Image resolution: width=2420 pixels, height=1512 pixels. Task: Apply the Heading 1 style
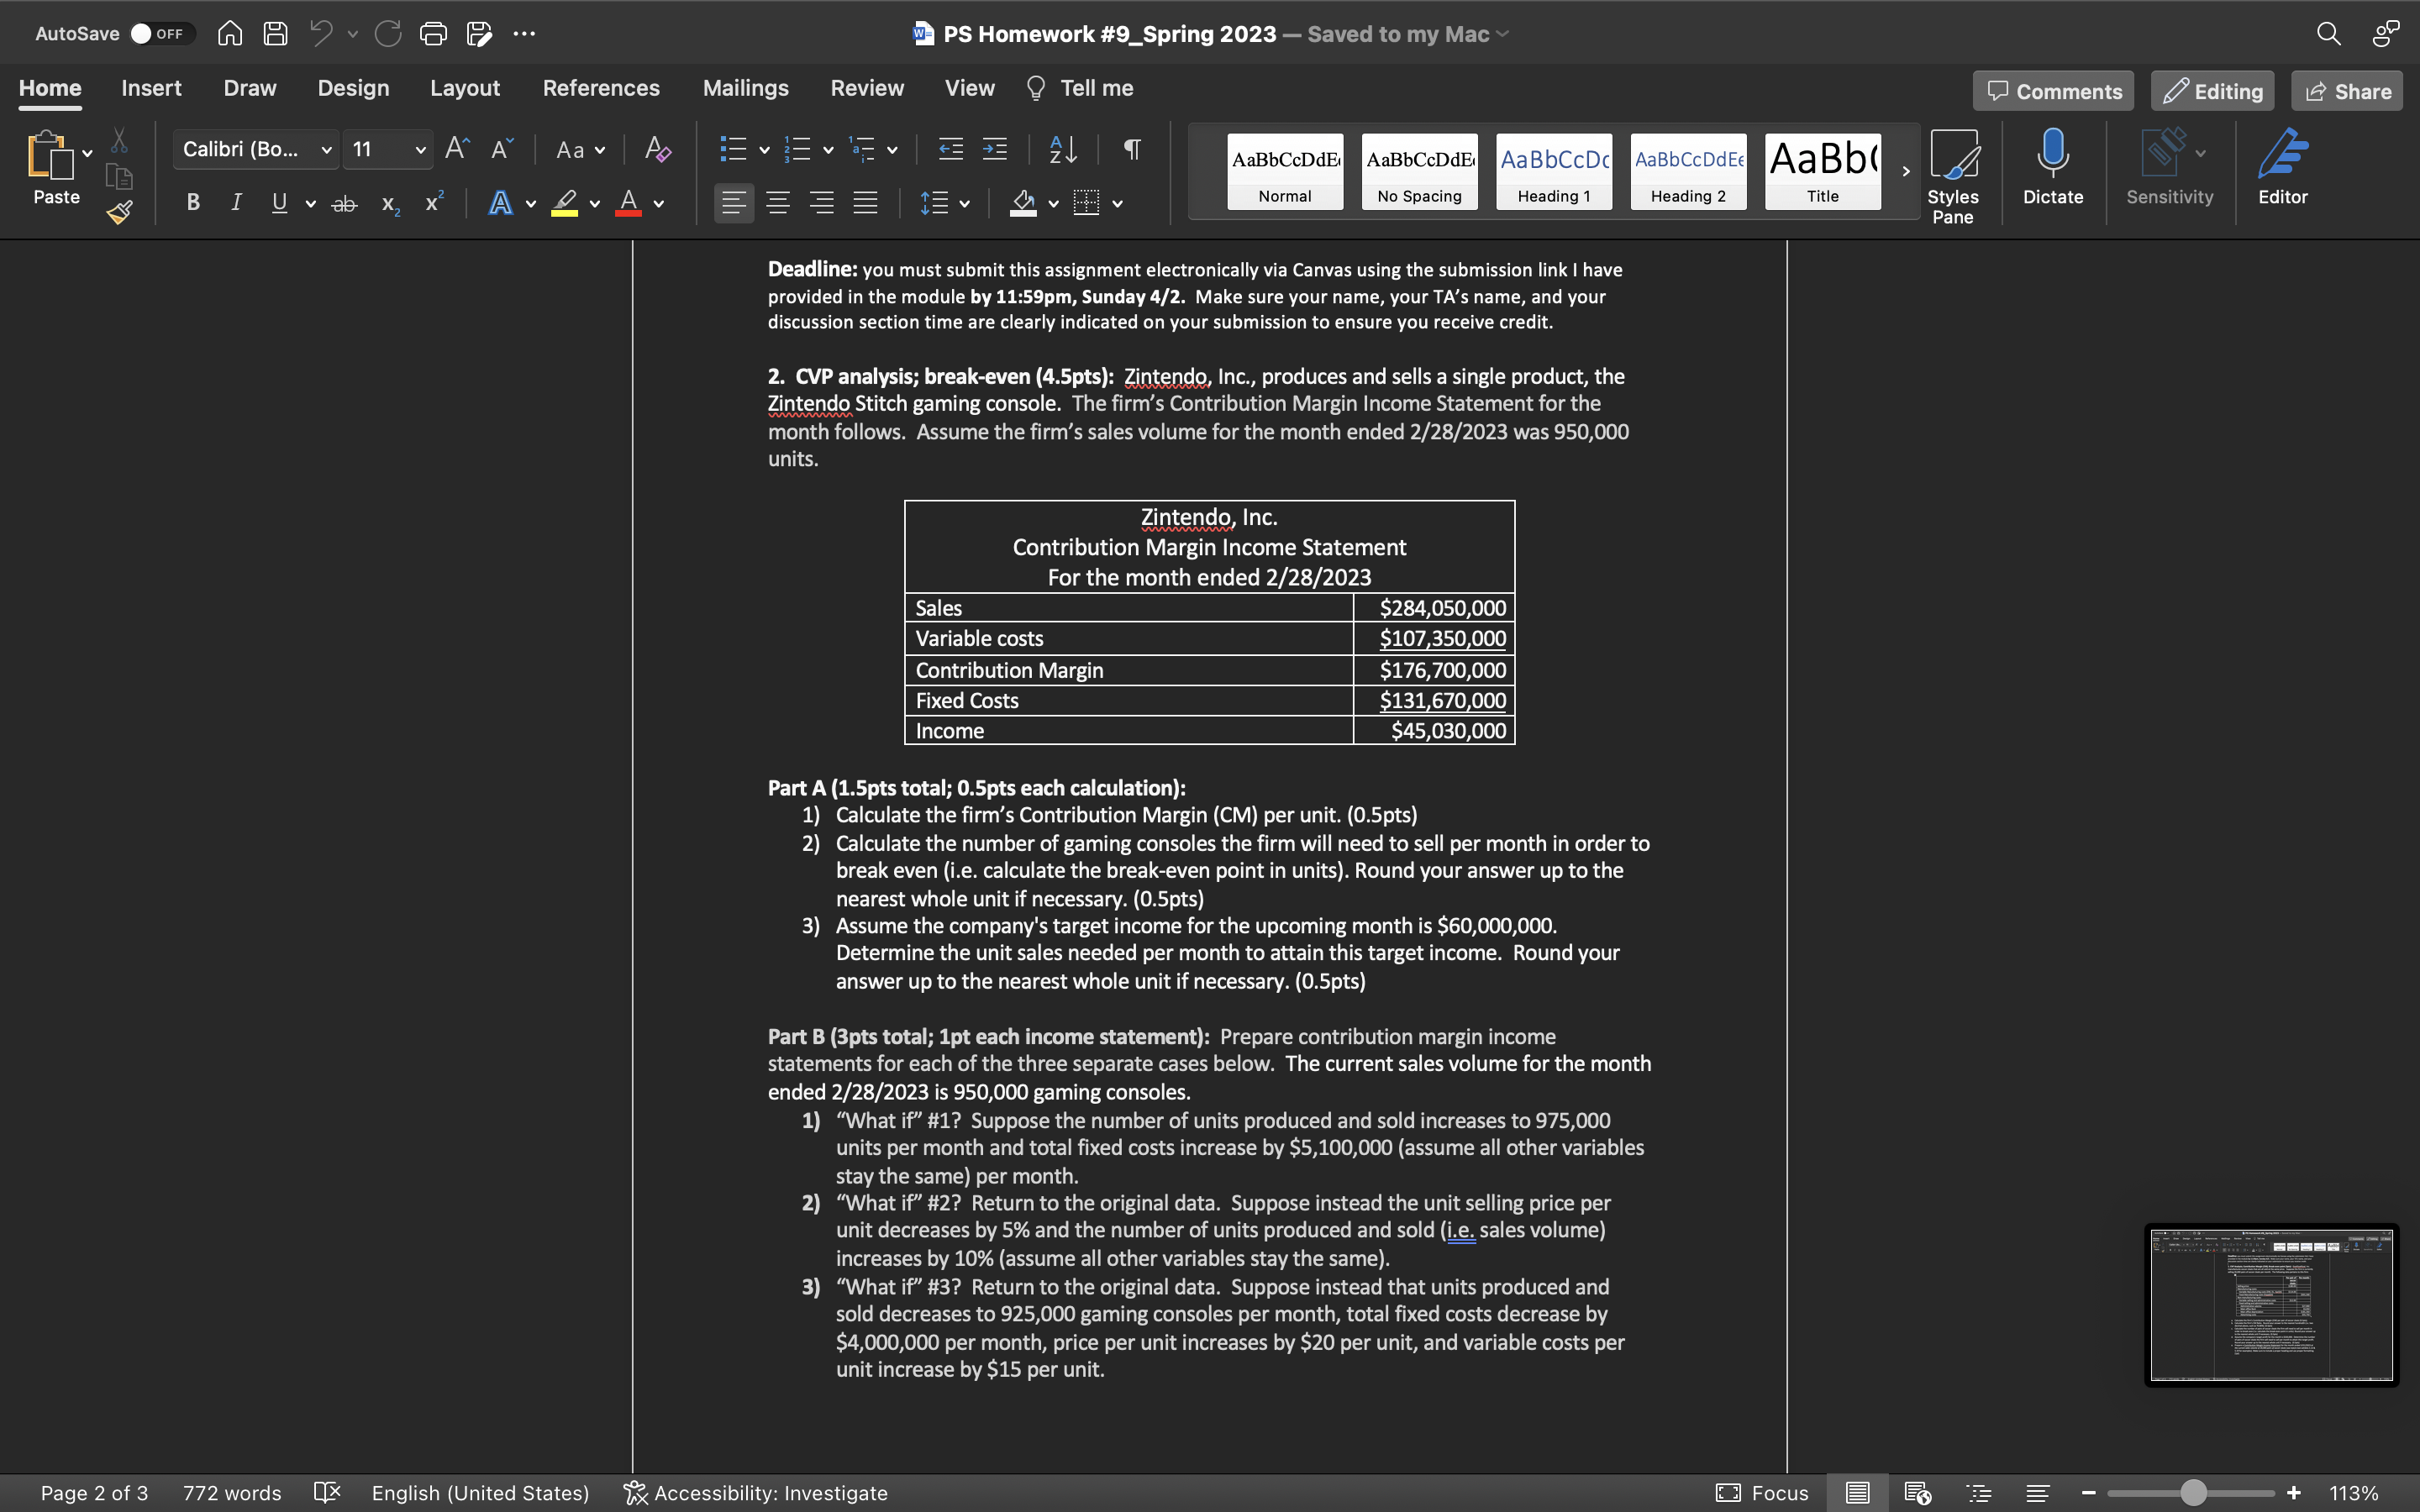pyautogui.click(x=1553, y=171)
